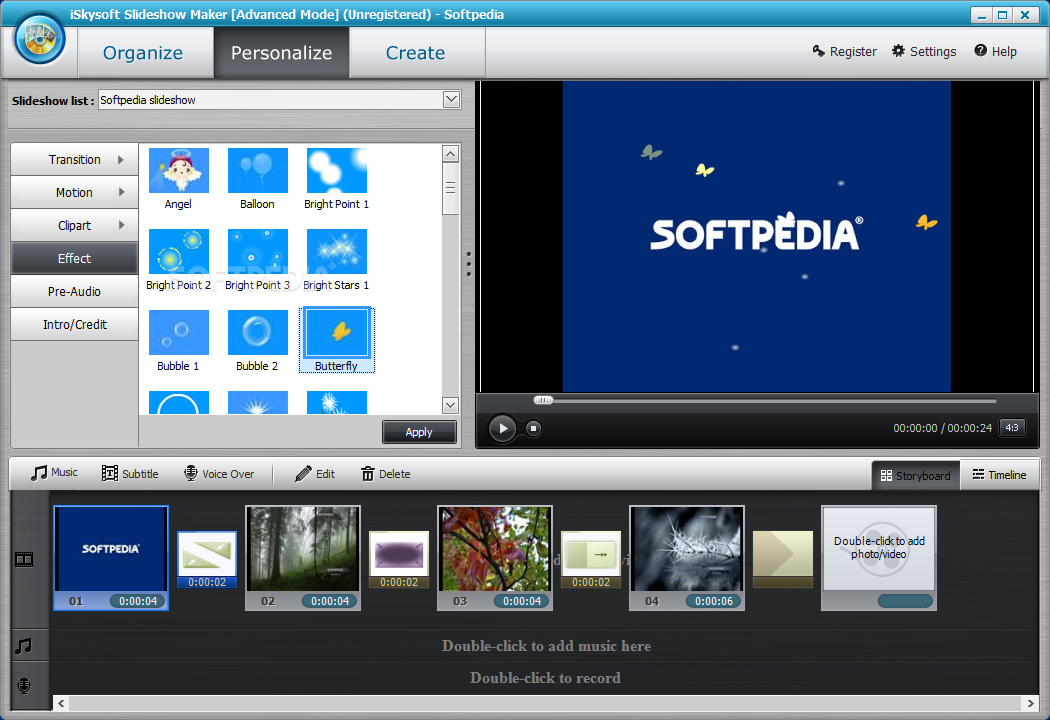This screenshot has height=720, width=1050.
Task: Start a Voice Over recording tool
Action: click(x=219, y=474)
